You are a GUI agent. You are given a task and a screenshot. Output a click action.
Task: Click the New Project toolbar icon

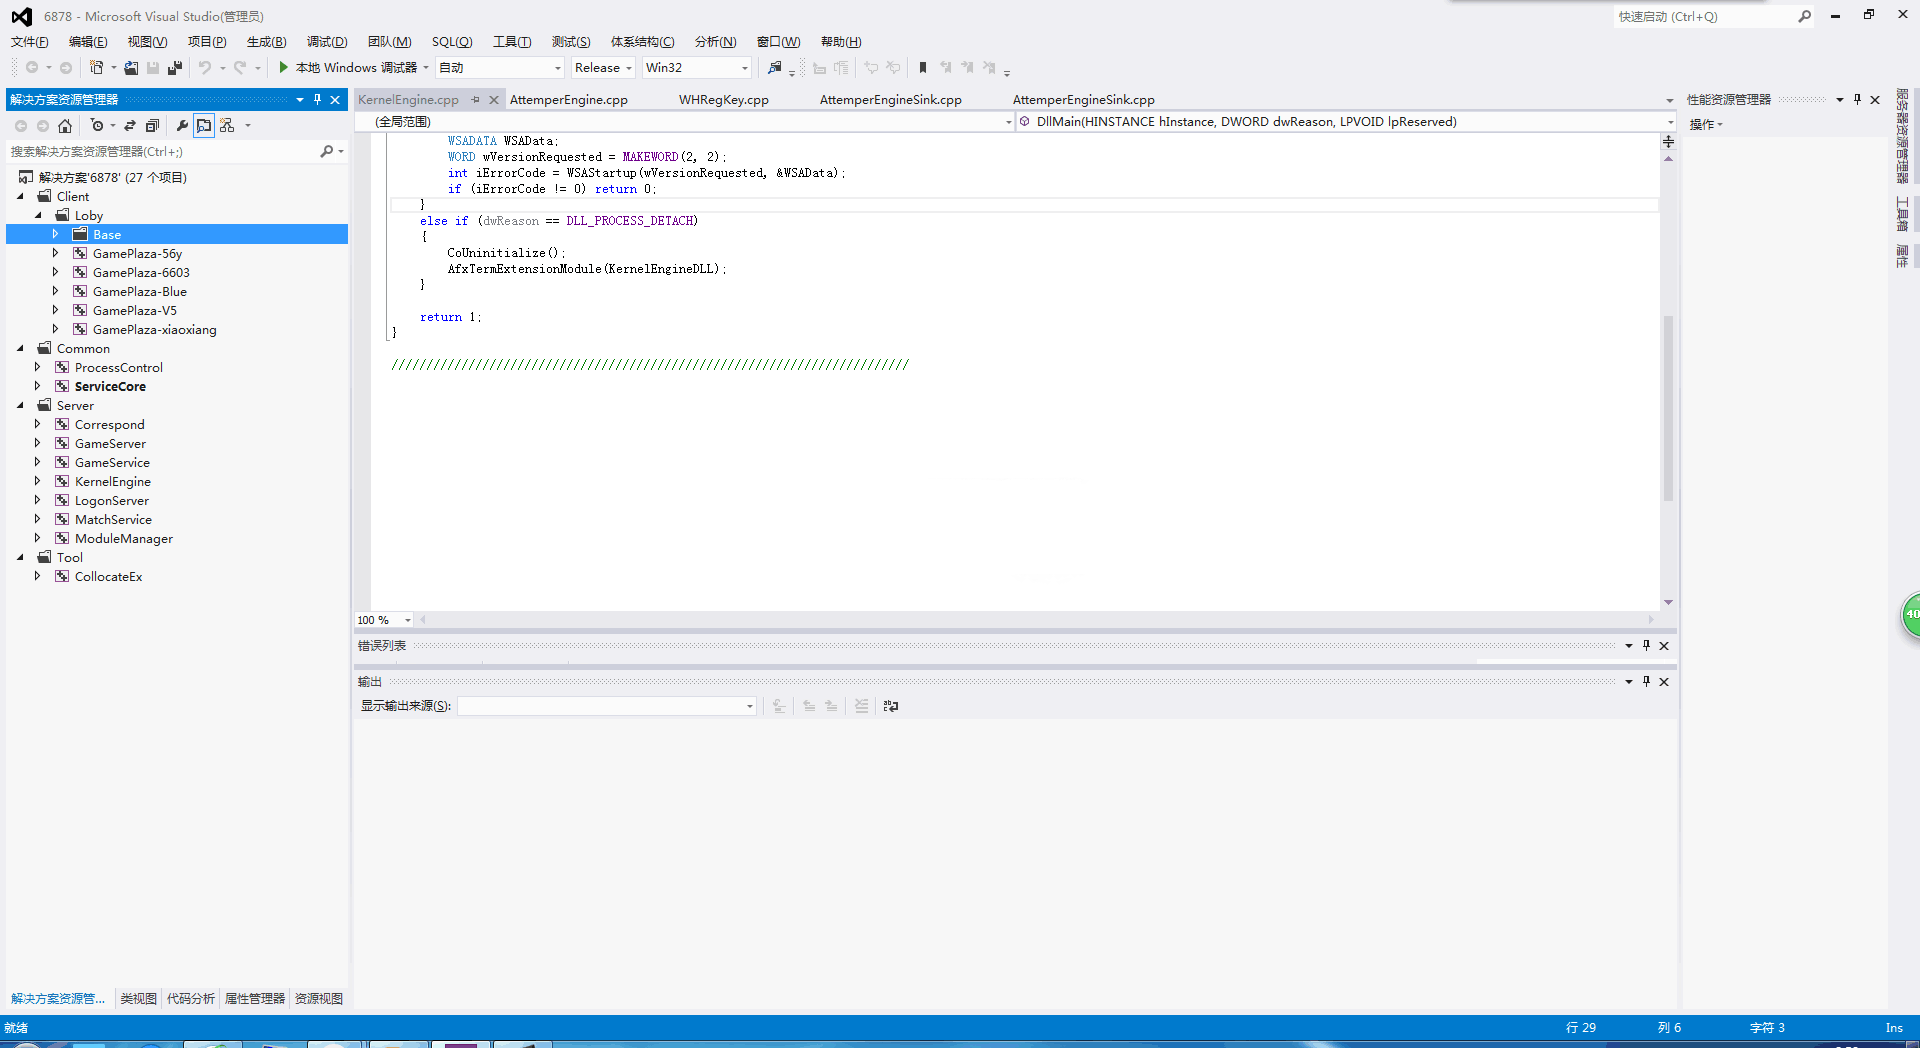tap(97, 68)
